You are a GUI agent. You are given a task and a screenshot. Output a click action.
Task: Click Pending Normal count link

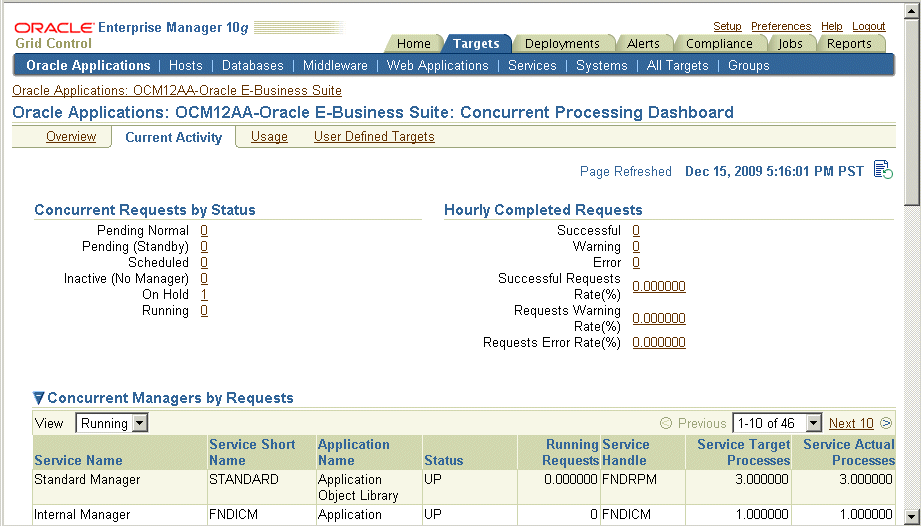[x=204, y=231]
